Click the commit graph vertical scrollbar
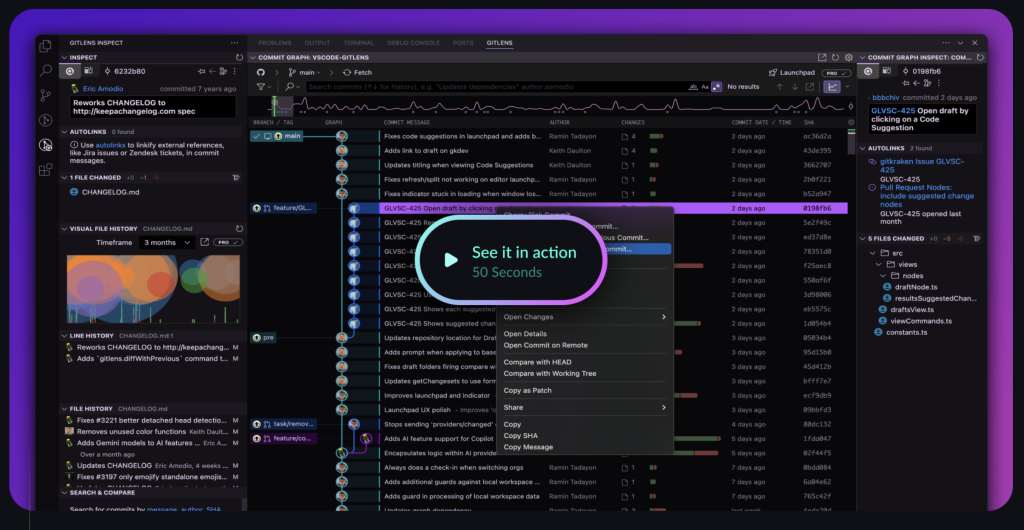1024x530 pixels. coord(851,141)
